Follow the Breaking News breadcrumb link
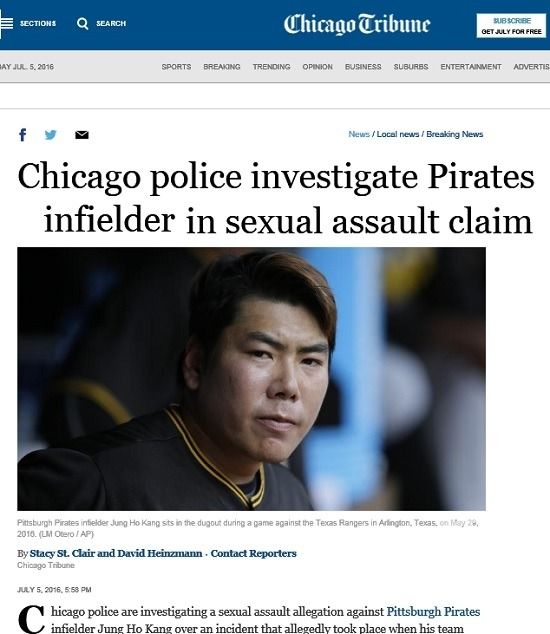This screenshot has width=550, height=634. (x=455, y=134)
